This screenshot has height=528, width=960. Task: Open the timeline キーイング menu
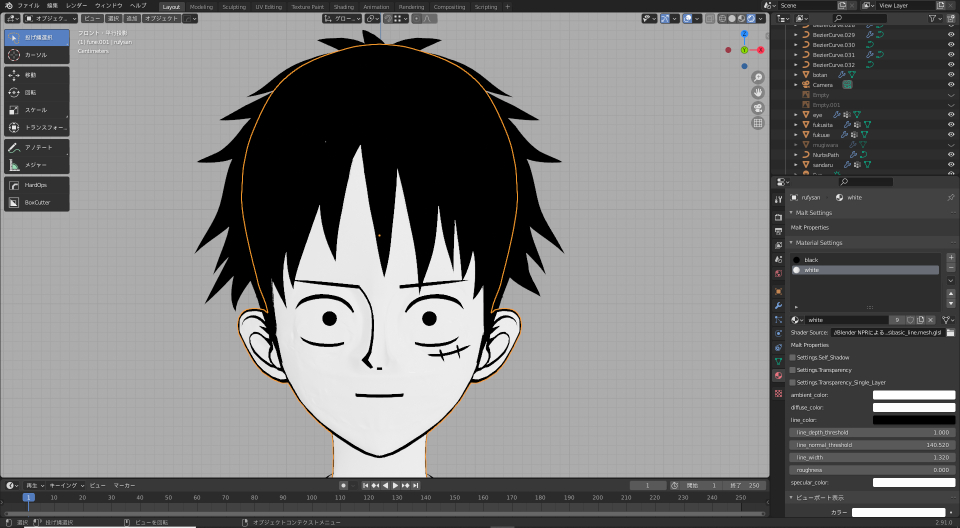(x=66, y=485)
